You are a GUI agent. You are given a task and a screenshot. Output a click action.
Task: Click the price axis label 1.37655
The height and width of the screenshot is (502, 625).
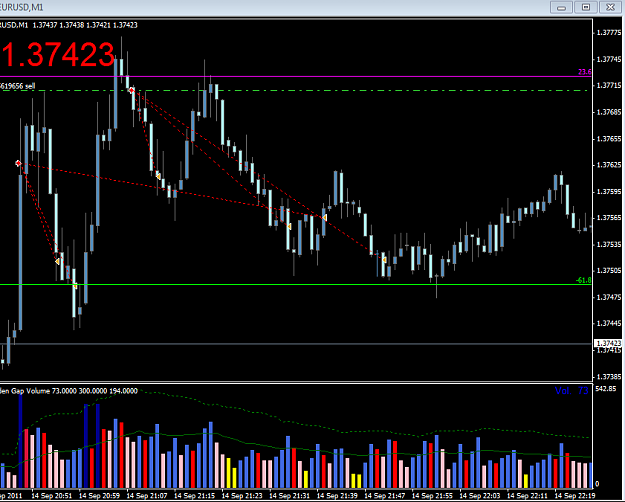(608, 139)
